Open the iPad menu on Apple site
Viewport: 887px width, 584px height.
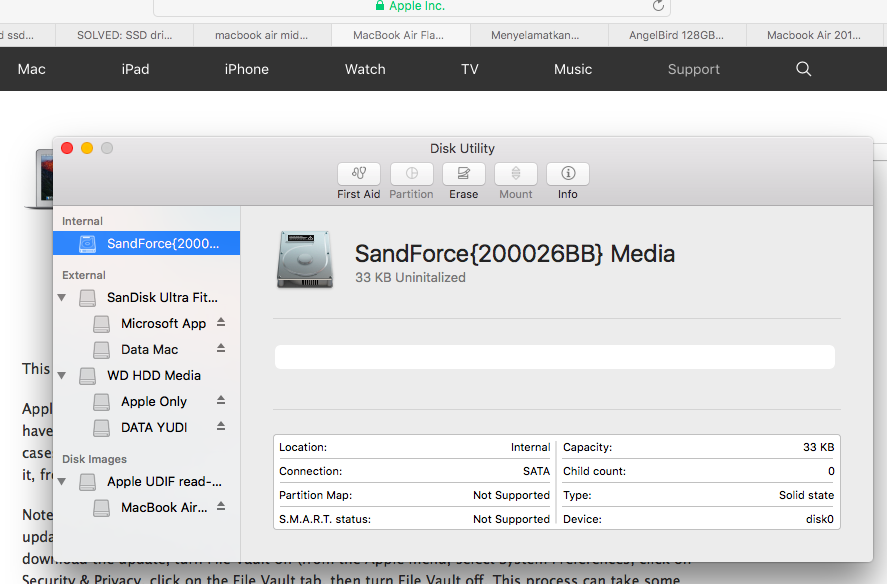tap(135, 69)
